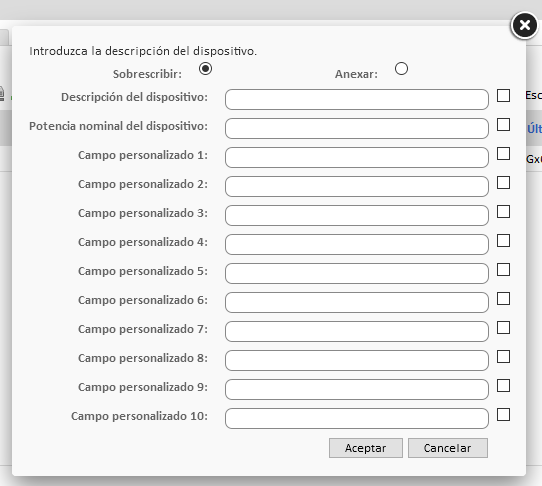Click the Campo personalizado 9 input field
Viewport: 542px width, 486px height.
point(357,390)
